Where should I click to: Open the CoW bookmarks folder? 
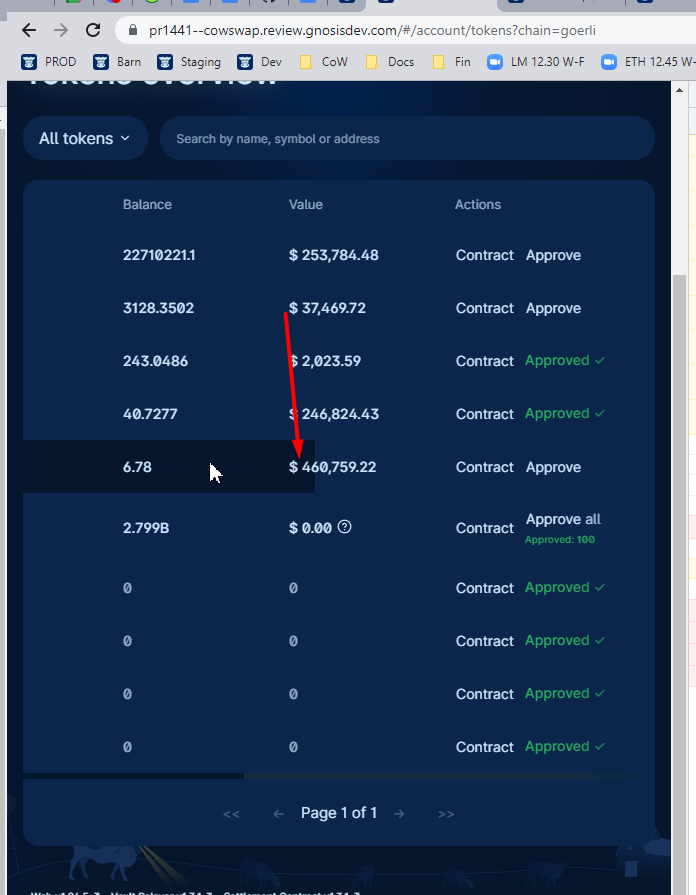click(x=324, y=62)
